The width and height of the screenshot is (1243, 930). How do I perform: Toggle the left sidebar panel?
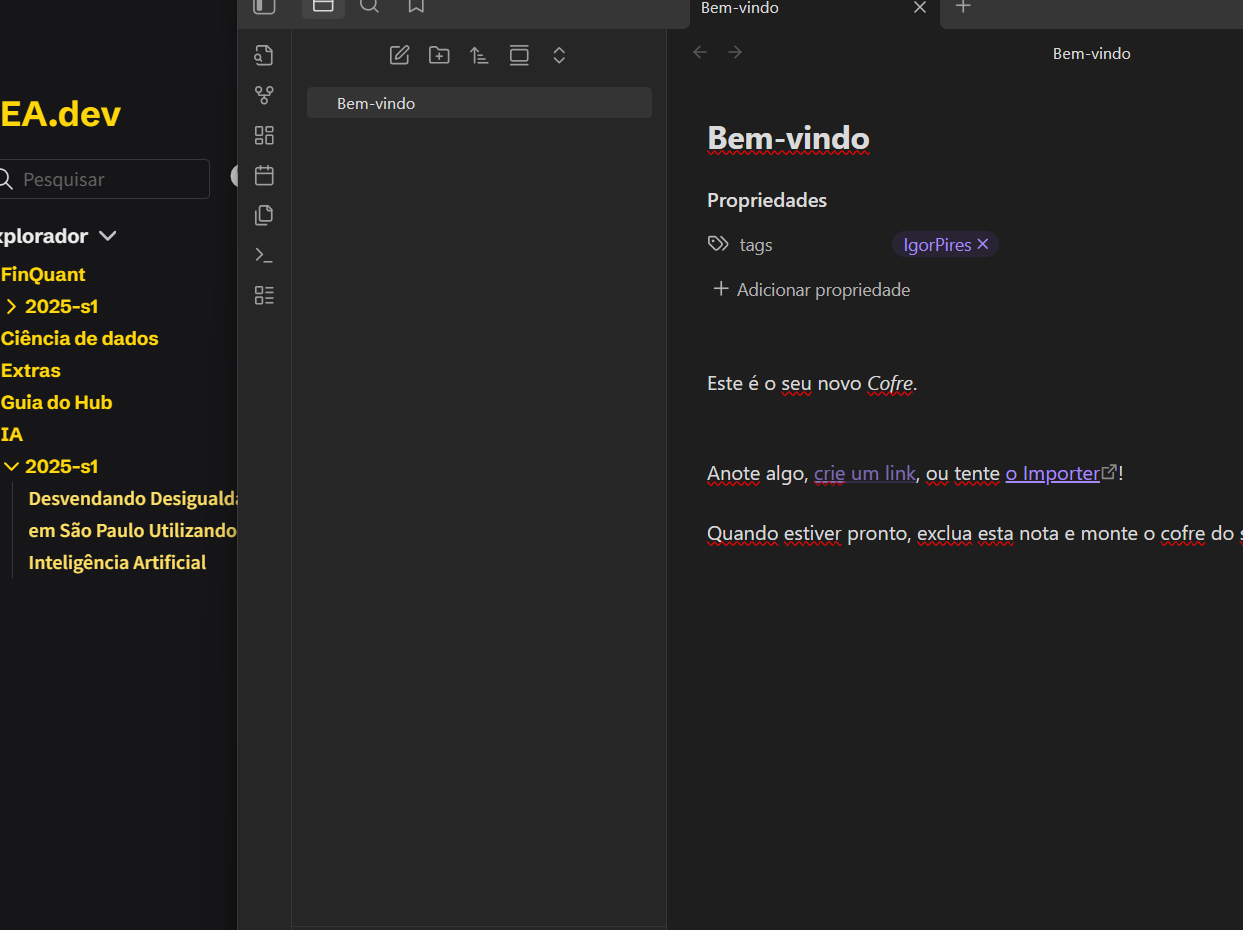click(264, 7)
